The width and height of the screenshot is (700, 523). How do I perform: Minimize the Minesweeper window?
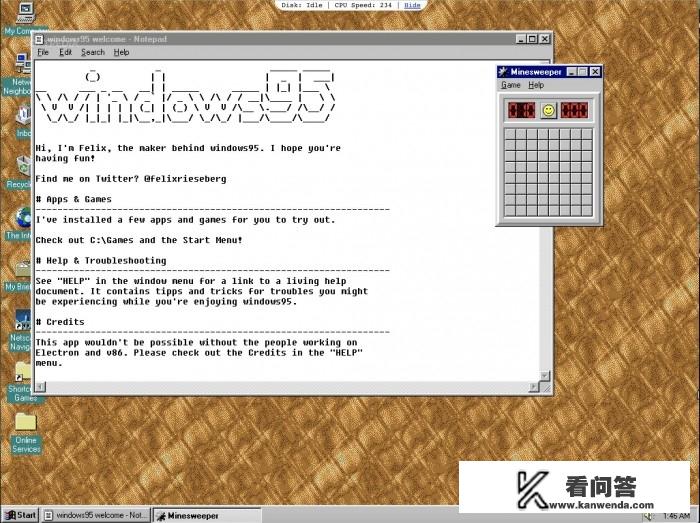coord(571,72)
